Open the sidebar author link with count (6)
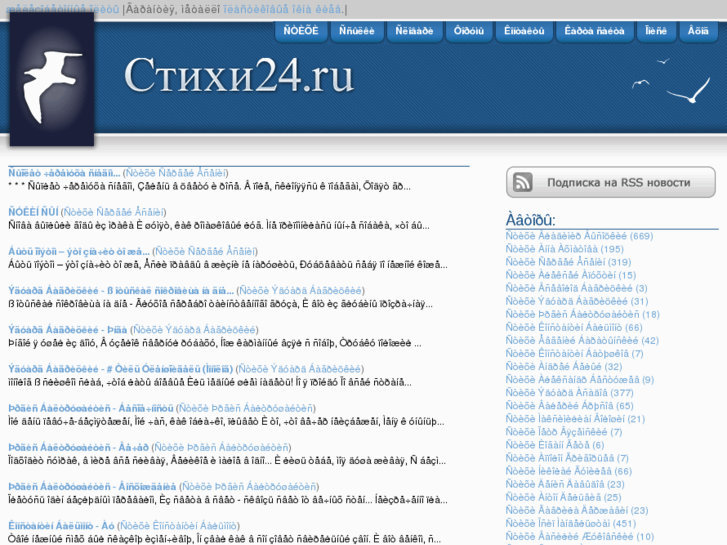Screen dimensions: 727x545 coord(555,445)
